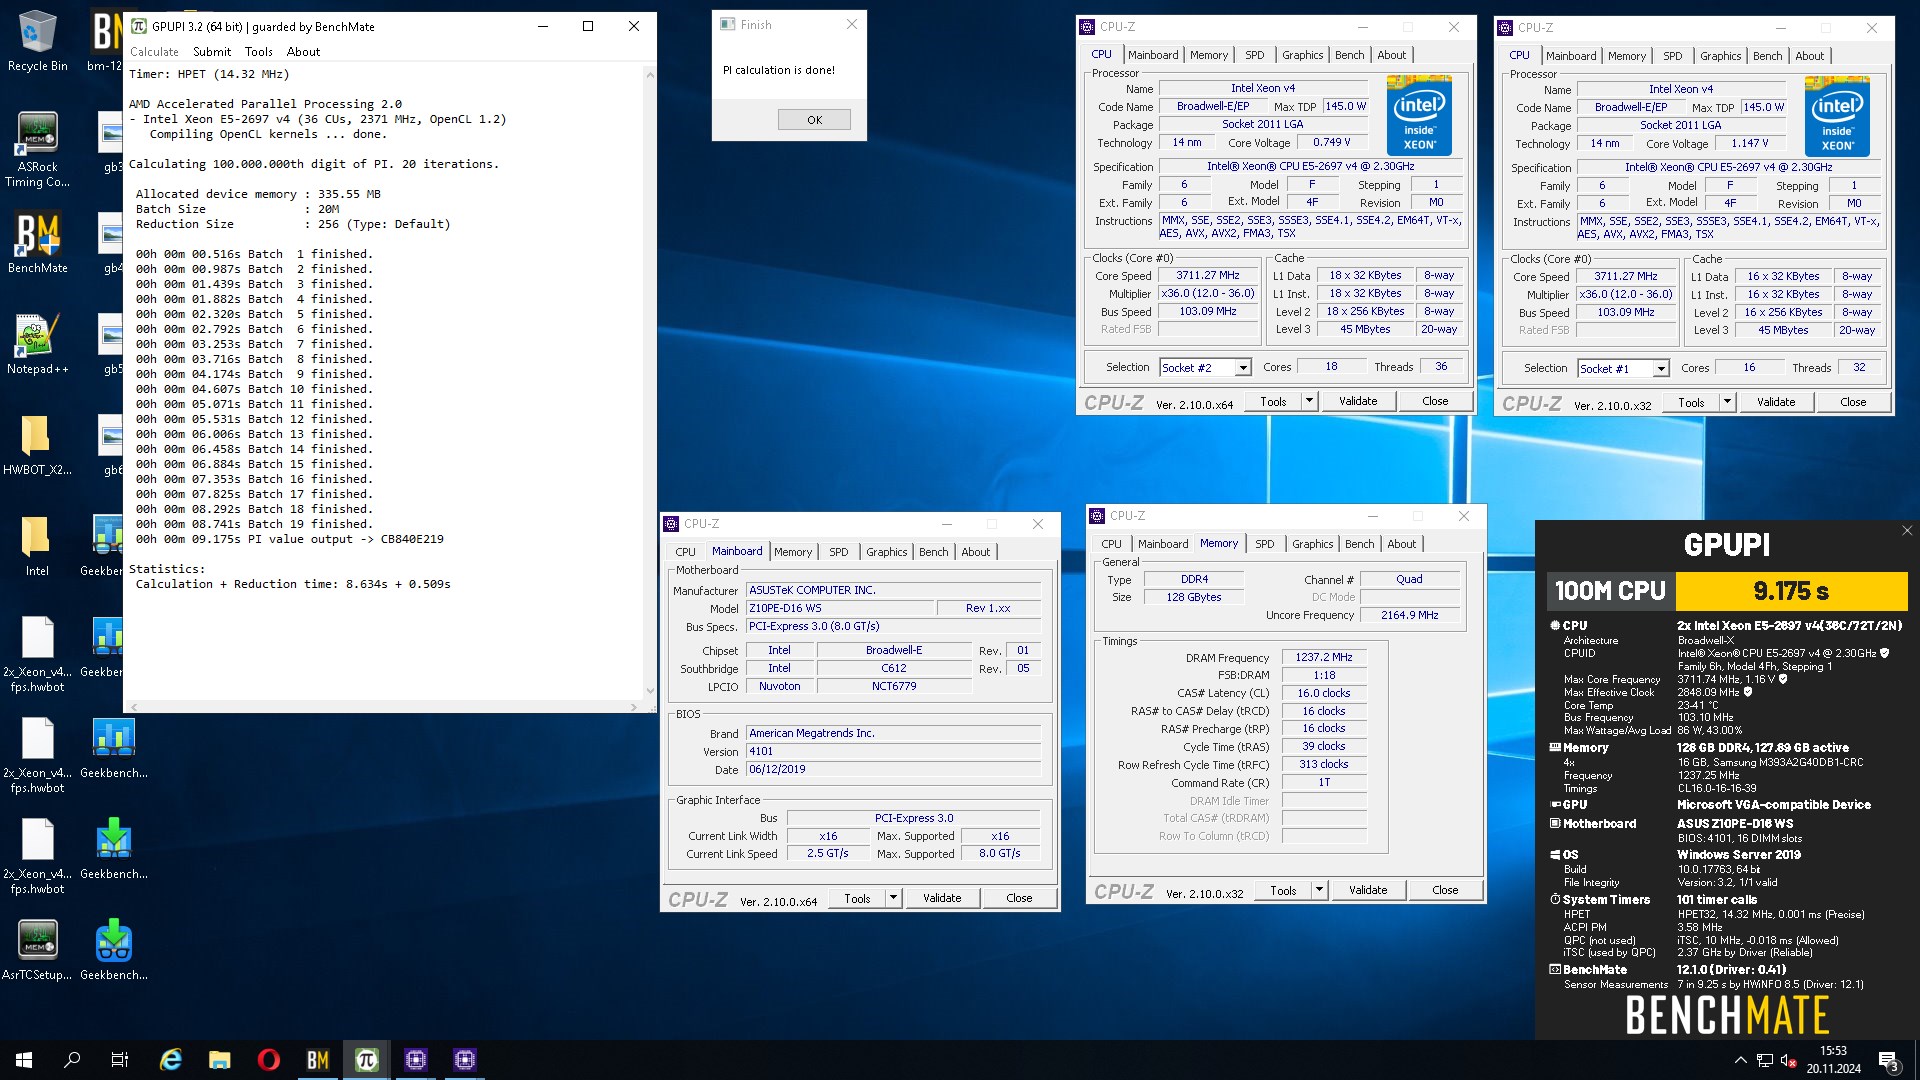Click OK in the Finish dialog
The height and width of the screenshot is (1080, 1920).
(814, 120)
